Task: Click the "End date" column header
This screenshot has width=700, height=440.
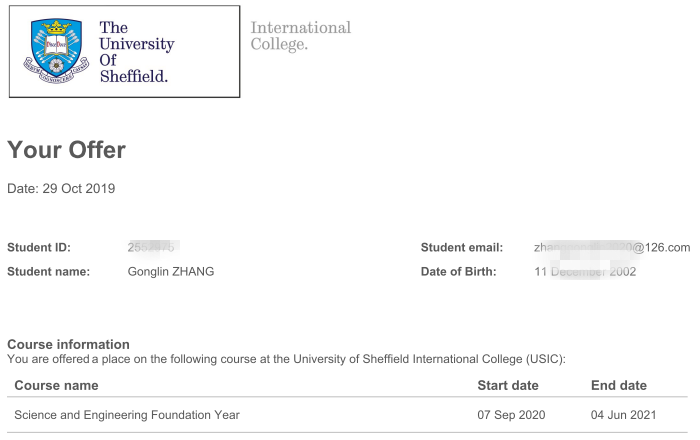Action: 619,385
